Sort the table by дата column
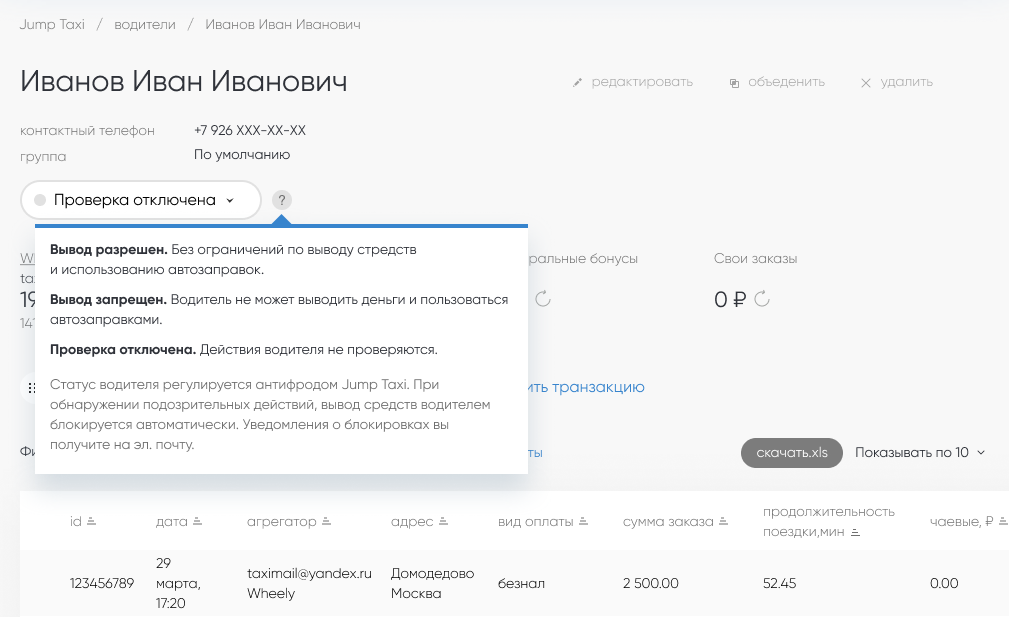 197,522
